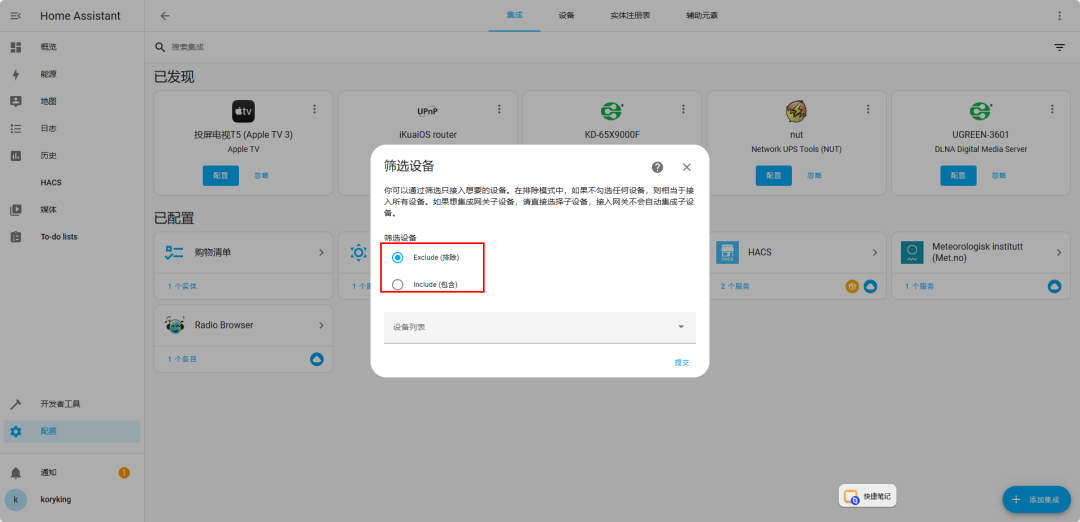
Task: Click HACS card orange custom-integration badge
Action: click(852, 286)
